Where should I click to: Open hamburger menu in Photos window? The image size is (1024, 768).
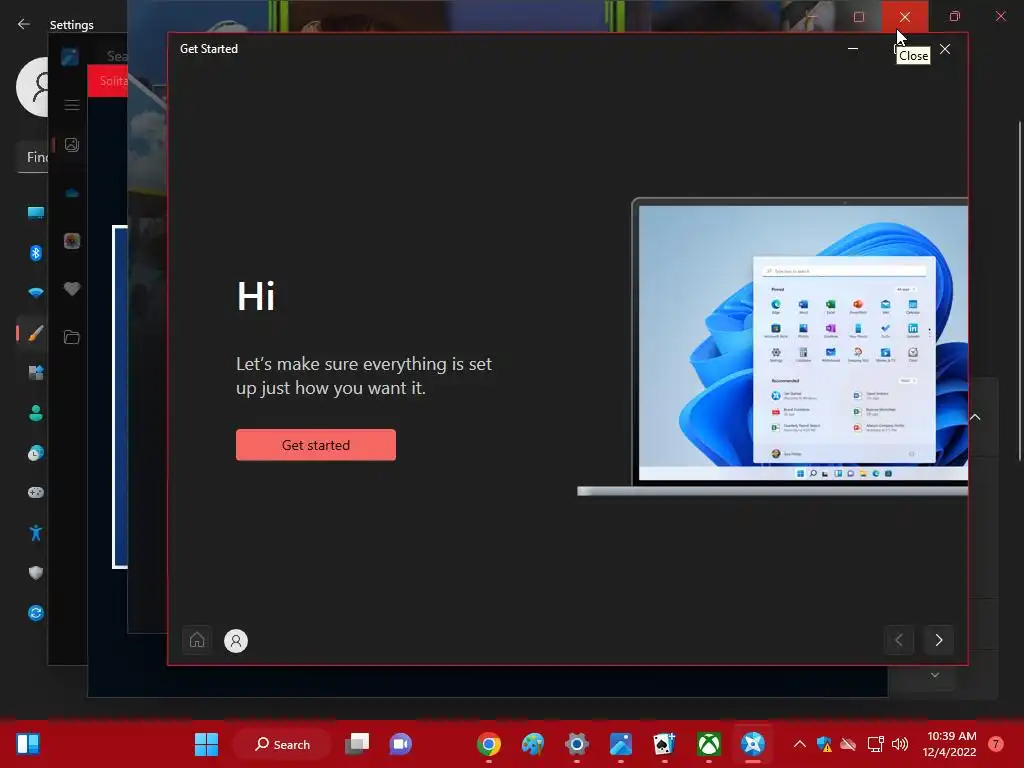tap(72, 105)
